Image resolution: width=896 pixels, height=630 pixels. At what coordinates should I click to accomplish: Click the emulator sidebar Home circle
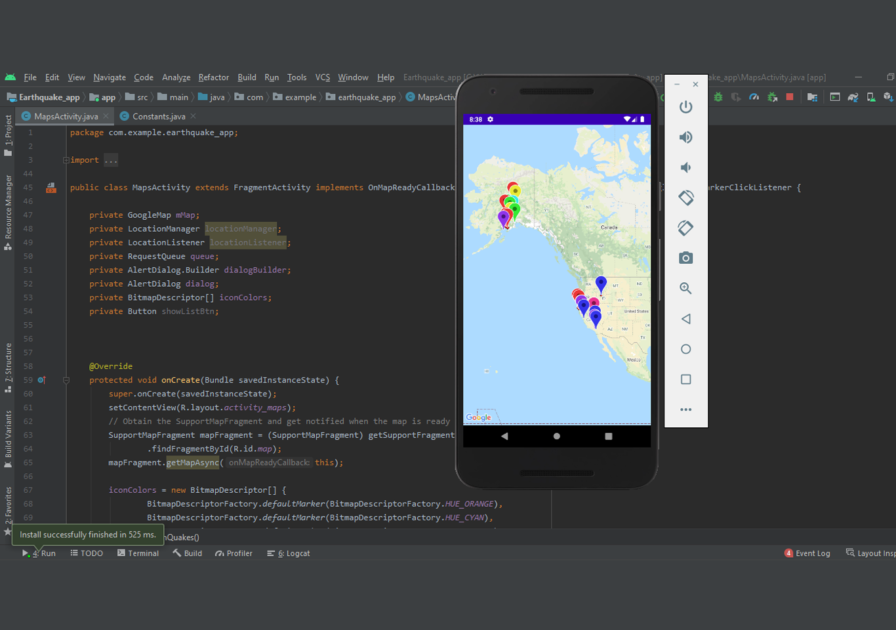click(x=686, y=349)
